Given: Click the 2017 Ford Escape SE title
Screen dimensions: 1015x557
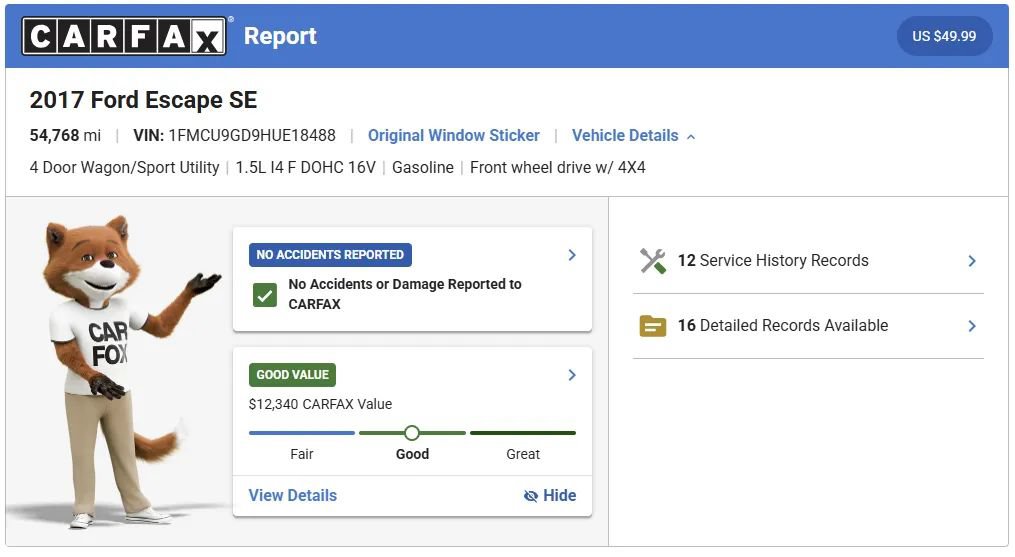Looking at the screenshot, I should pyautogui.click(x=143, y=100).
